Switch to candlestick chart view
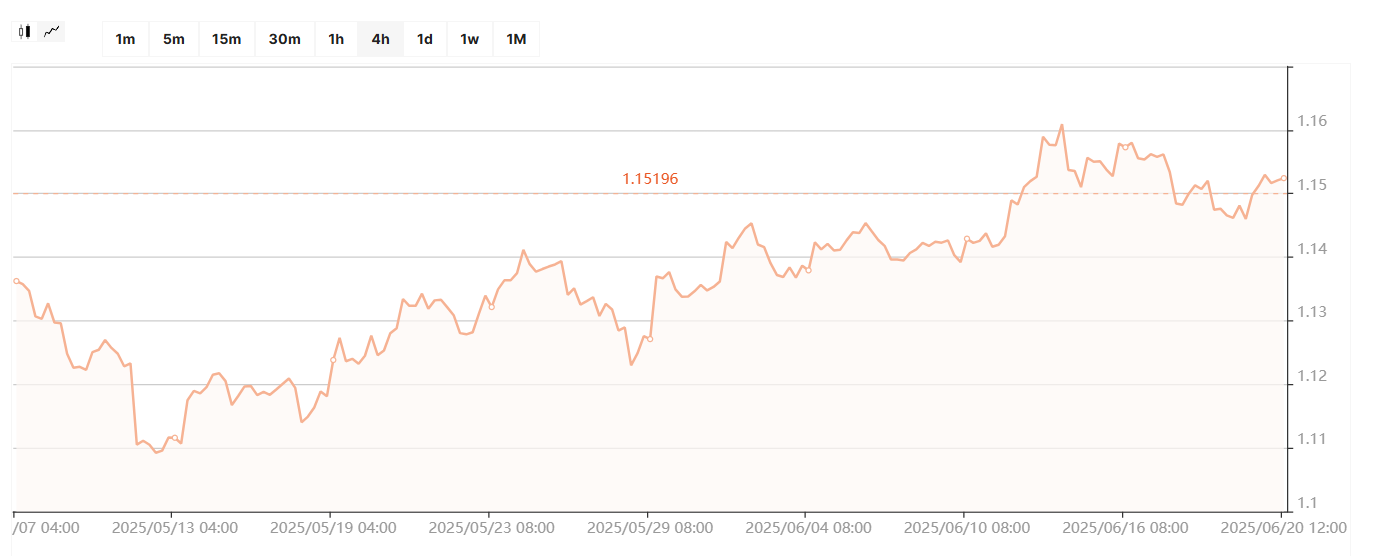Viewport: 1377px width, 556px height. coord(25,32)
